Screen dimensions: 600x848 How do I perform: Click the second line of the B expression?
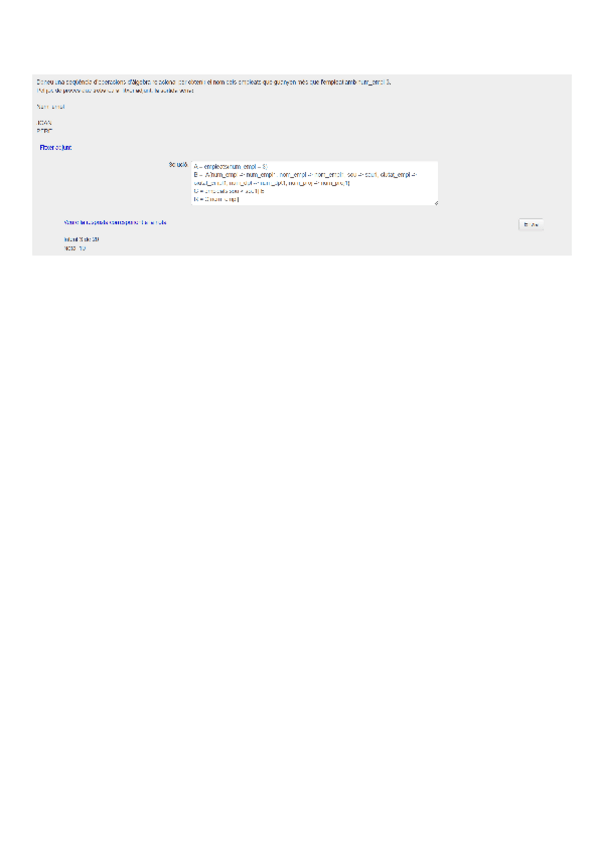coord(272,183)
